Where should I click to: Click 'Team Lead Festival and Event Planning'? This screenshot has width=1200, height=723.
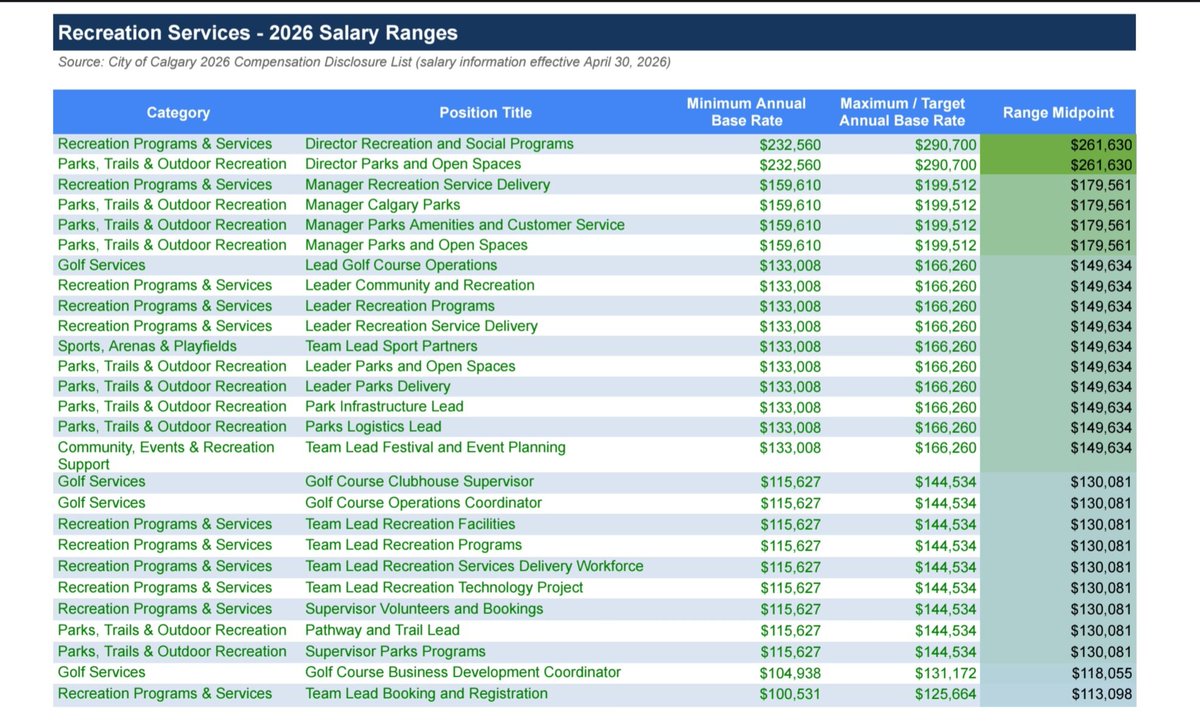(x=435, y=447)
